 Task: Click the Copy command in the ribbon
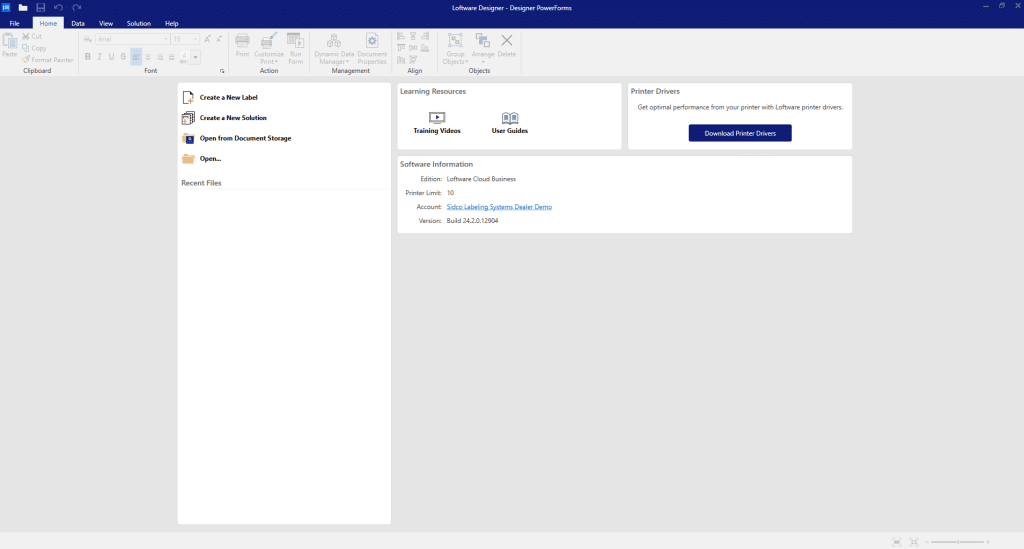tap(34, 48)
